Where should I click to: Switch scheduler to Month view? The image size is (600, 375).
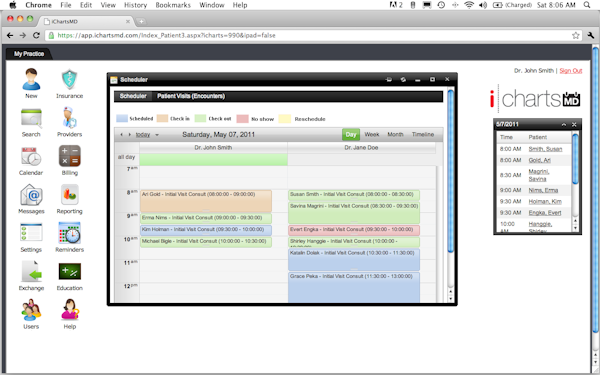[395, 134]
